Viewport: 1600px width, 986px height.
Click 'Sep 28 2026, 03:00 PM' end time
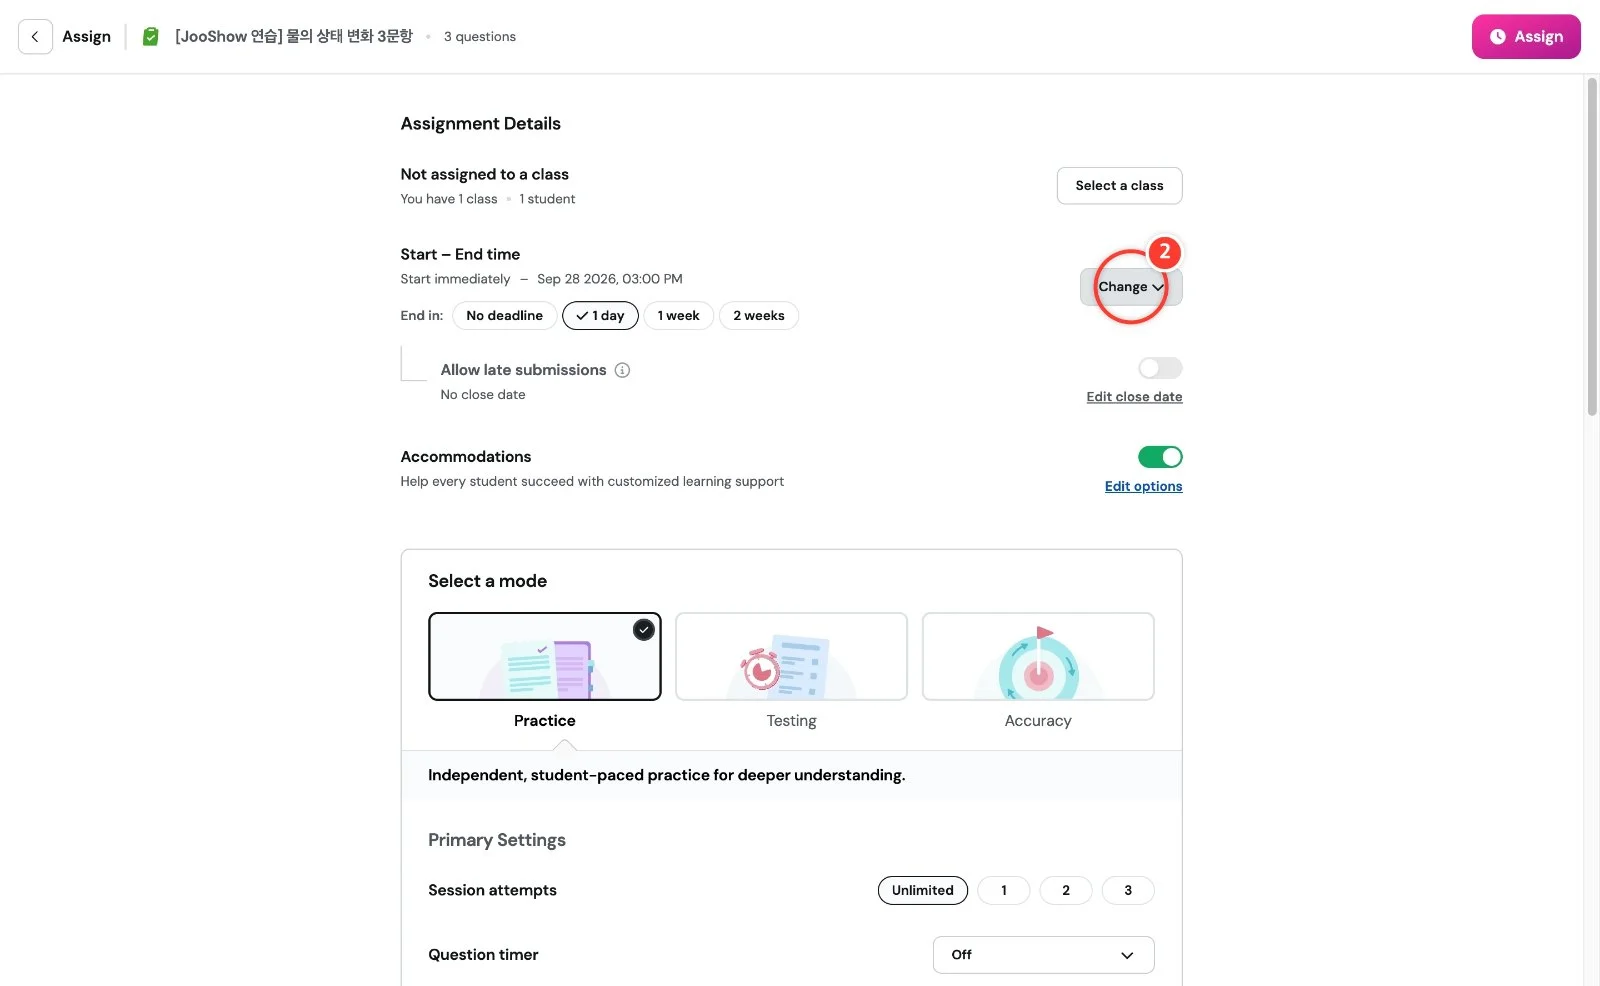pos(610,279)
